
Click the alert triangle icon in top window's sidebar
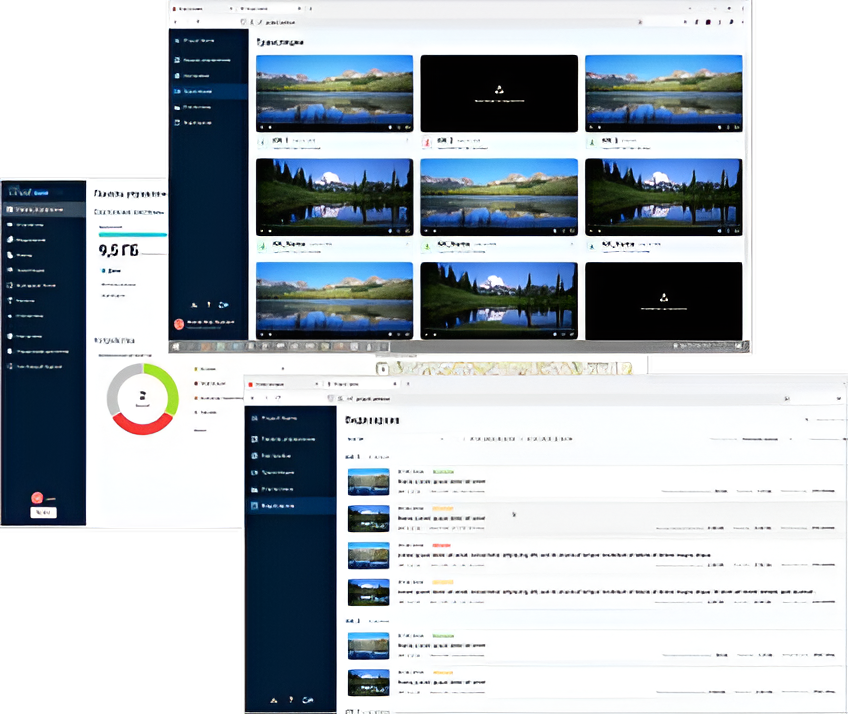(x=194, y=305)
